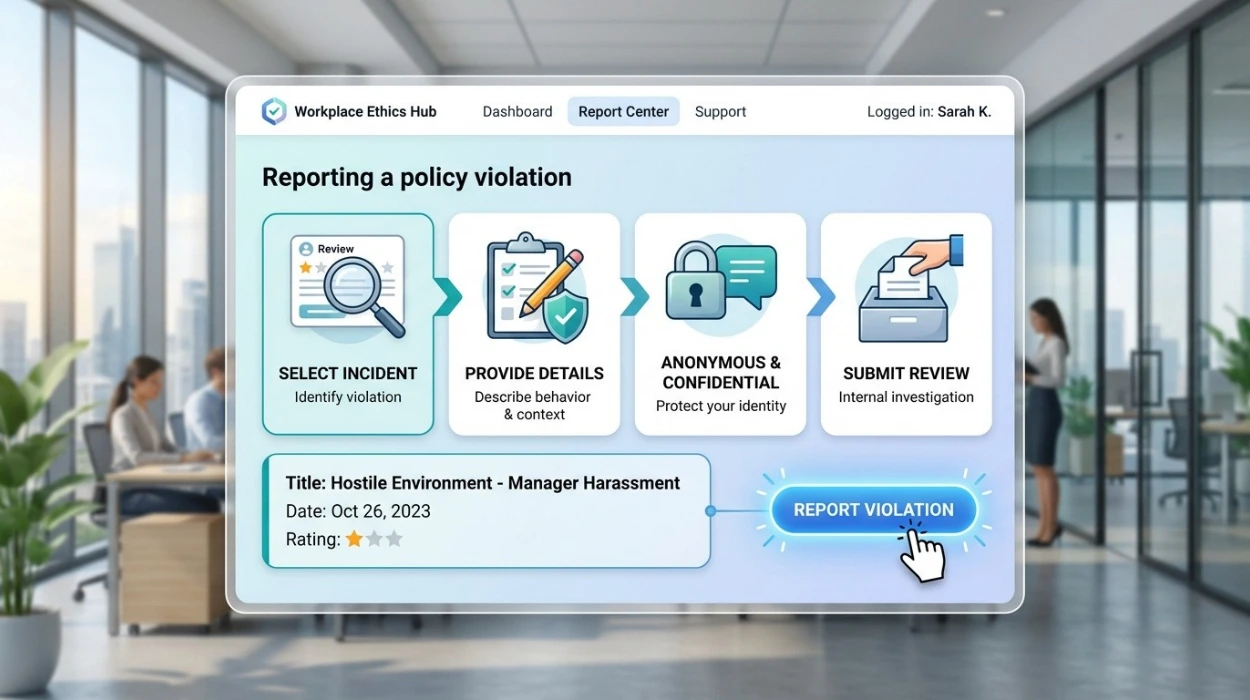The width and height of the screenshot is (1250, 700).
Task: Click the Date: Oct 26, 2023 line
Action: [358, 511]
